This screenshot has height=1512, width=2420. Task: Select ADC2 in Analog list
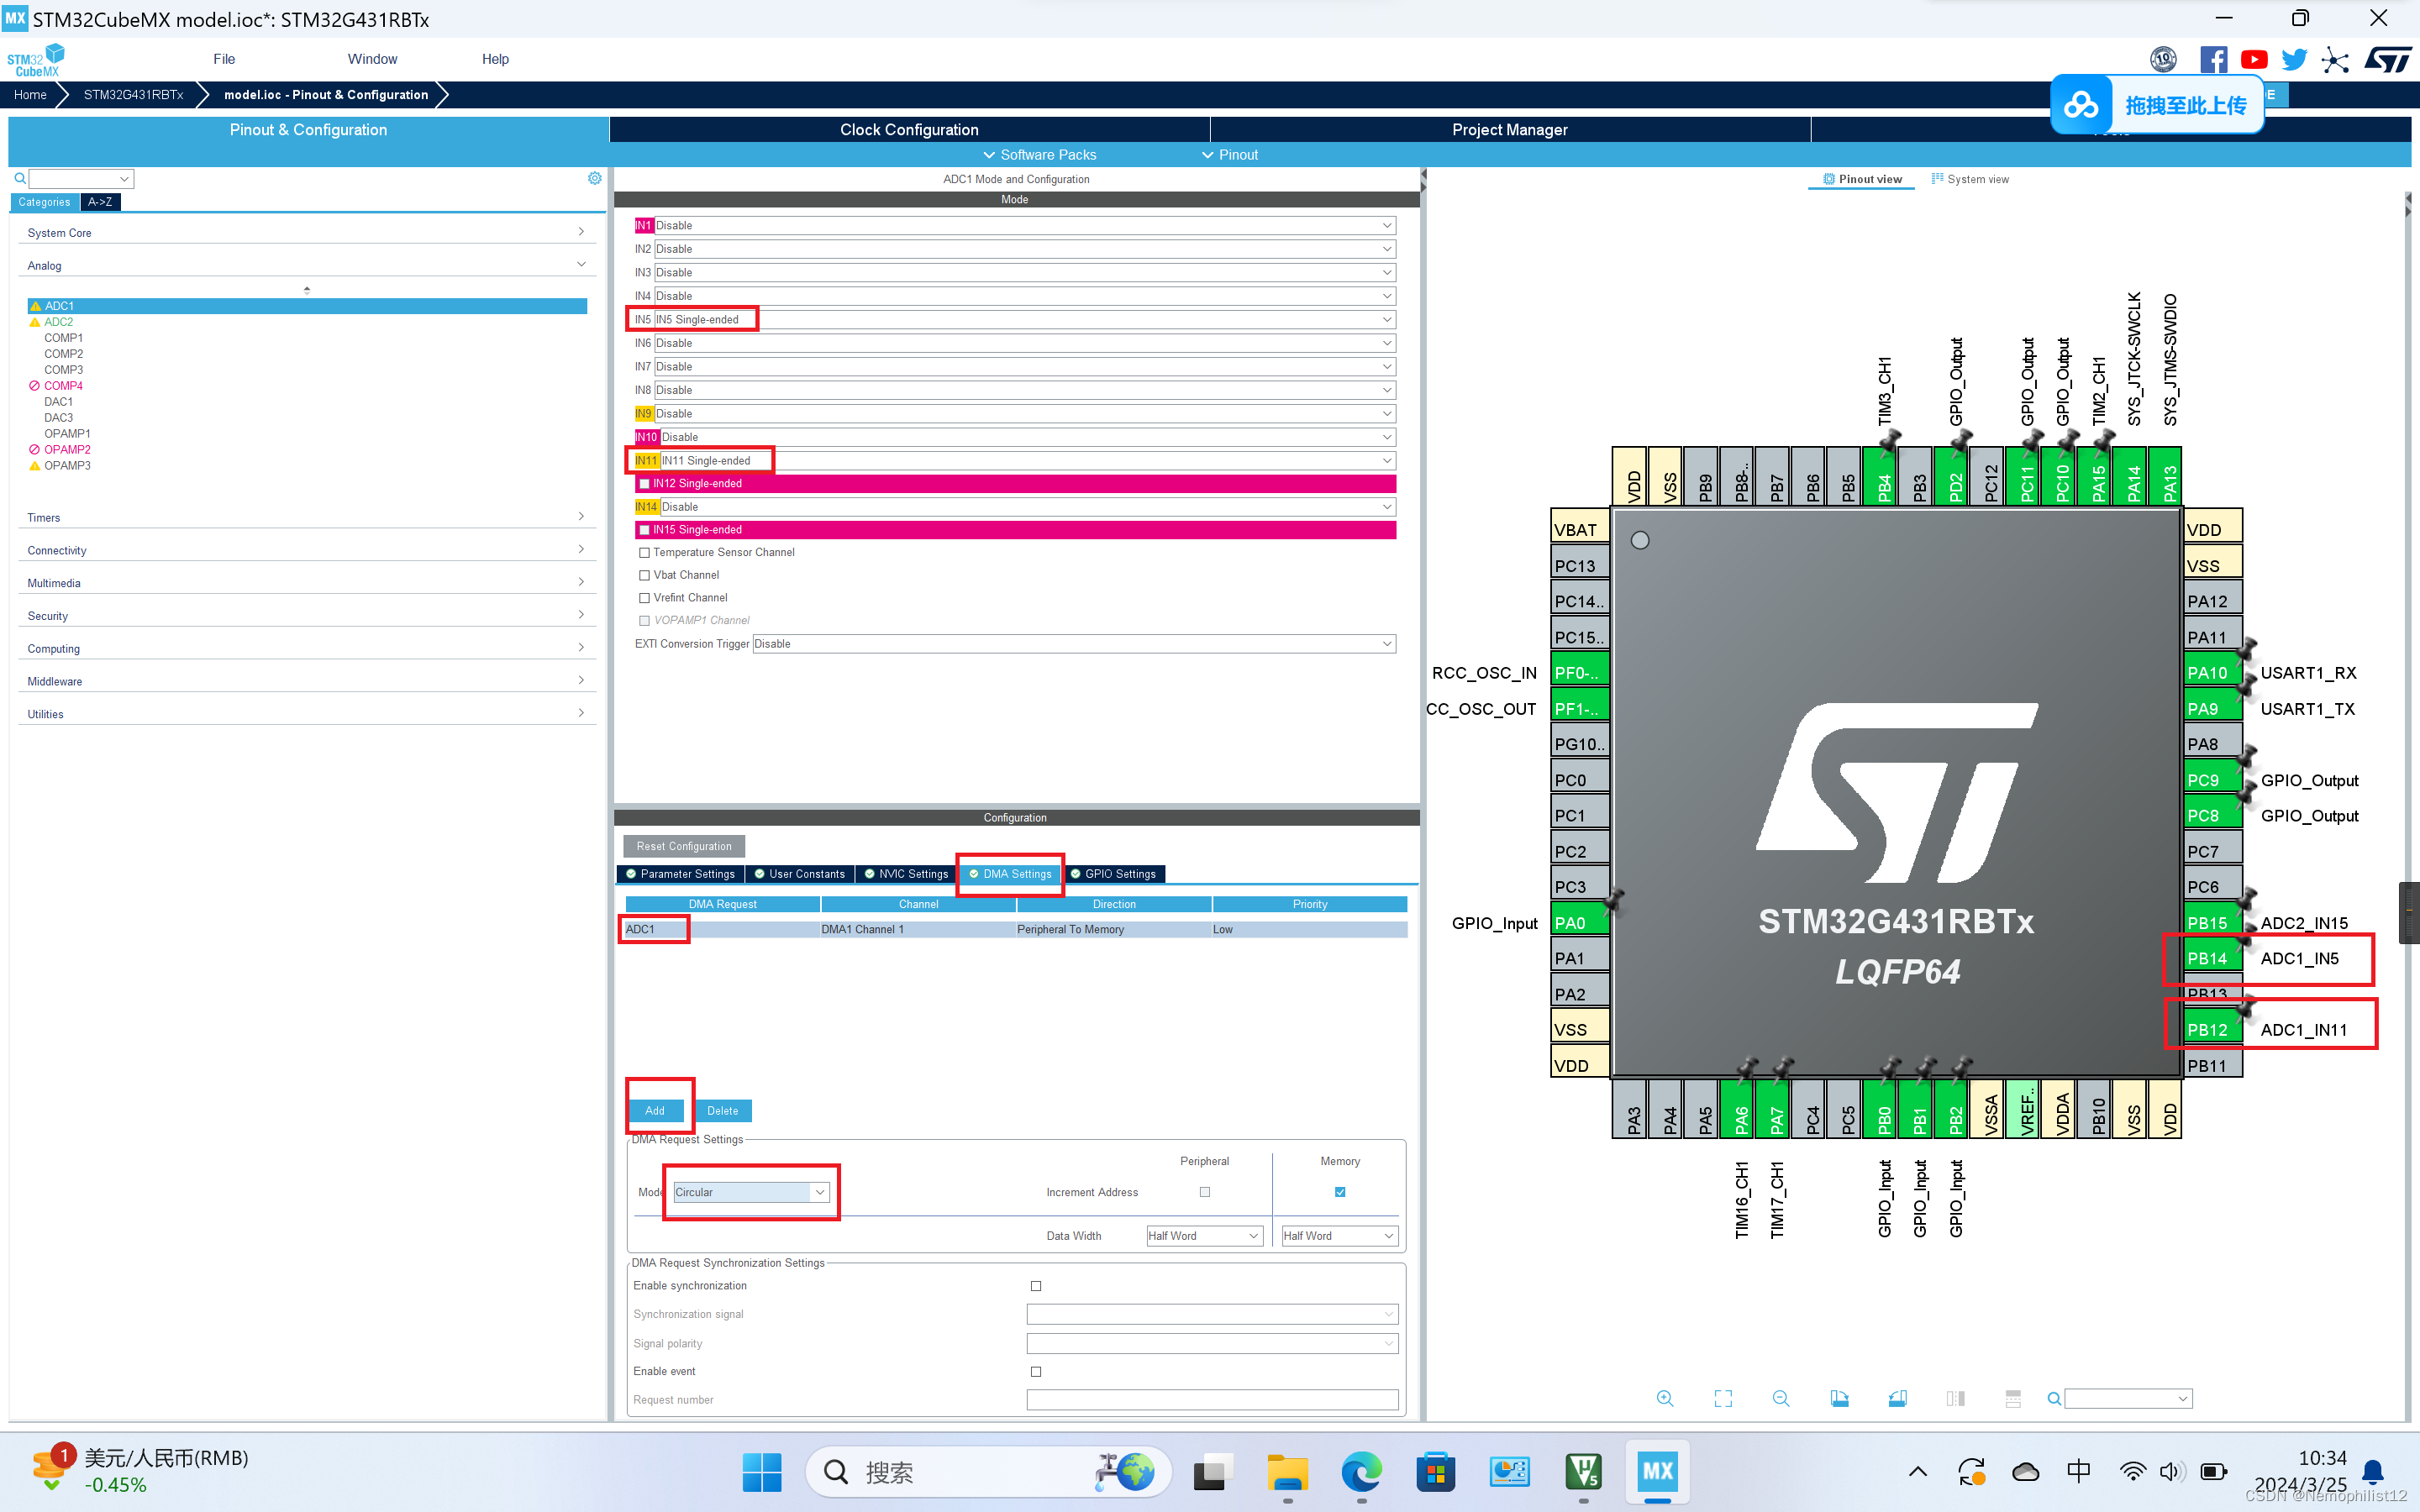coord(58,322)
